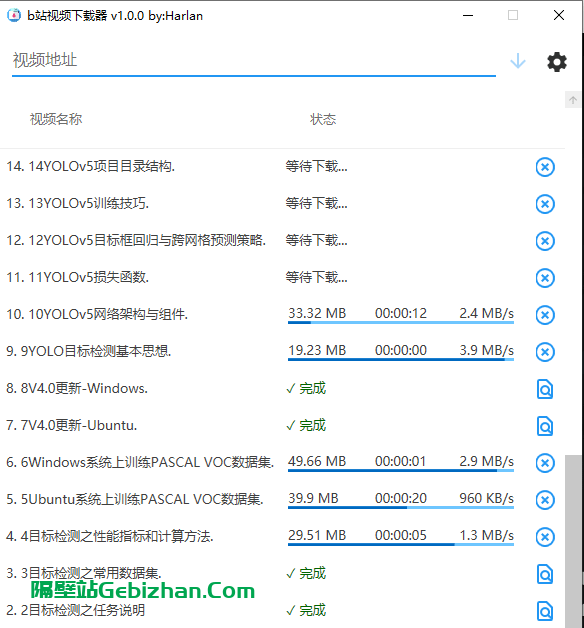The image size is (584, 628).
Task: Cancel the 5Ubuntu系统上训练PASCAL VOC download
Action: pos(545,500)
